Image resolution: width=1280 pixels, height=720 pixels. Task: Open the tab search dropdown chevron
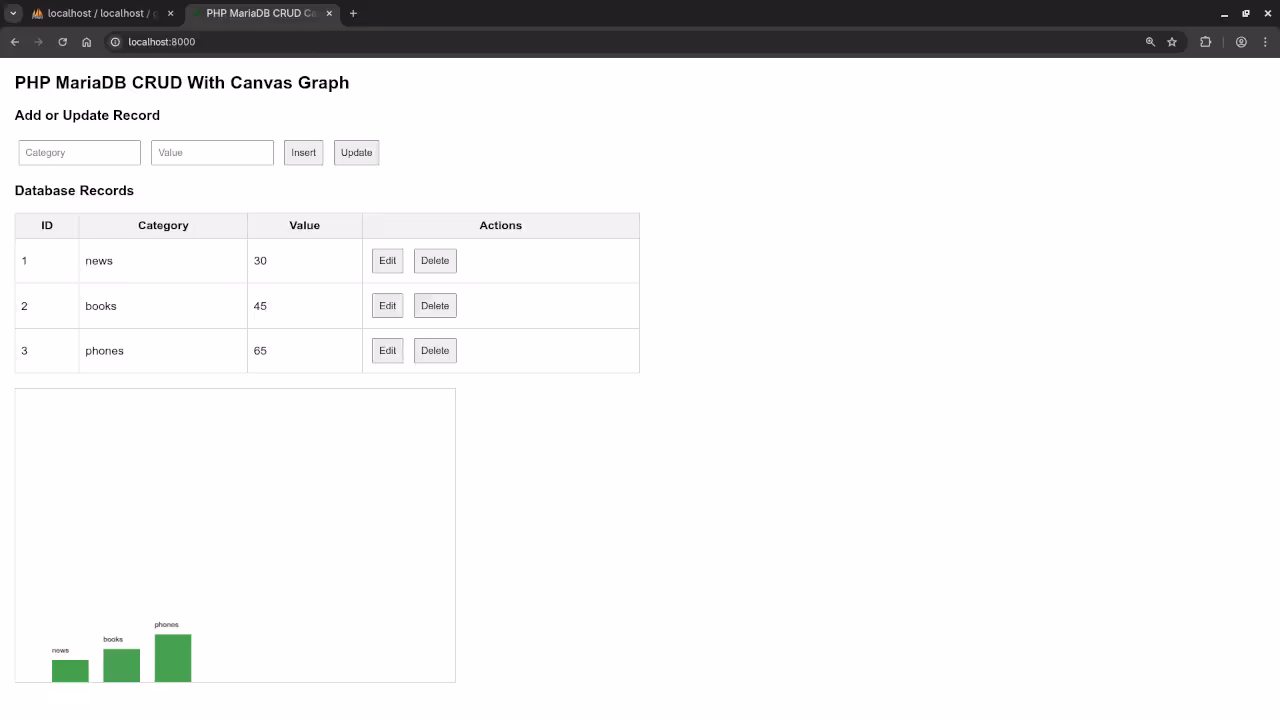click(13, 13)
